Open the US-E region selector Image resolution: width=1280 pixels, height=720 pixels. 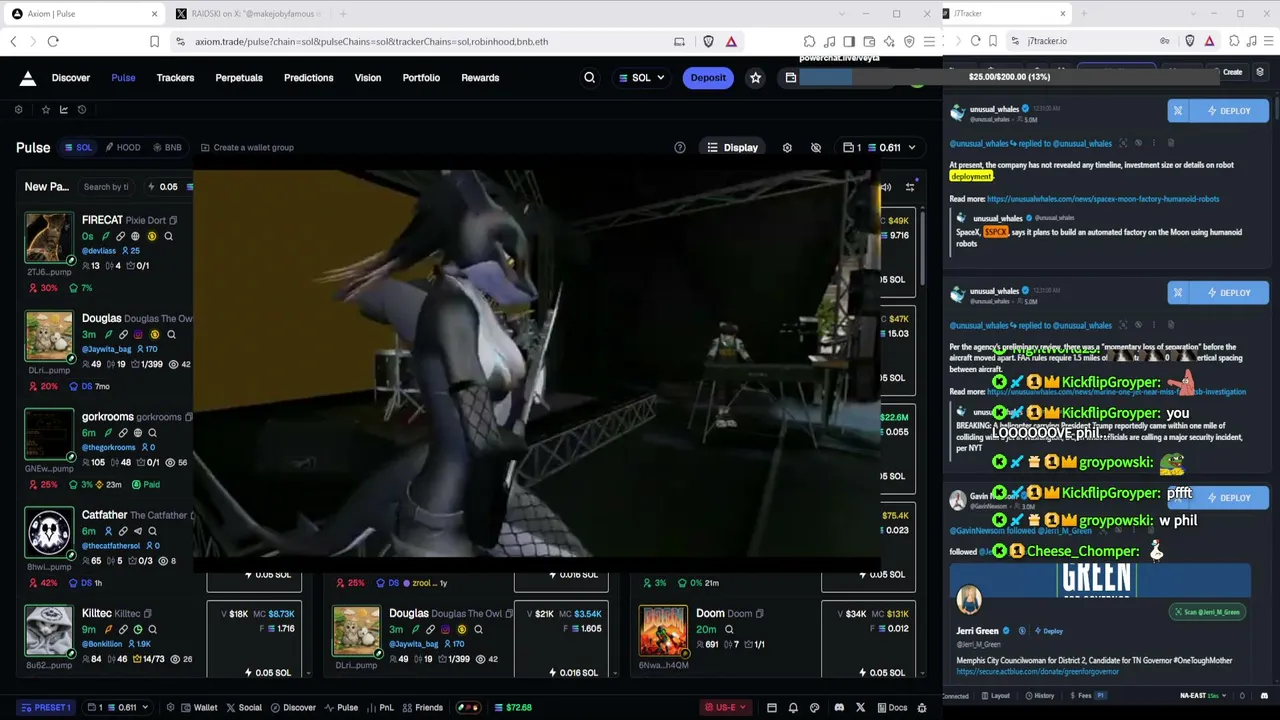click(725, 708)
